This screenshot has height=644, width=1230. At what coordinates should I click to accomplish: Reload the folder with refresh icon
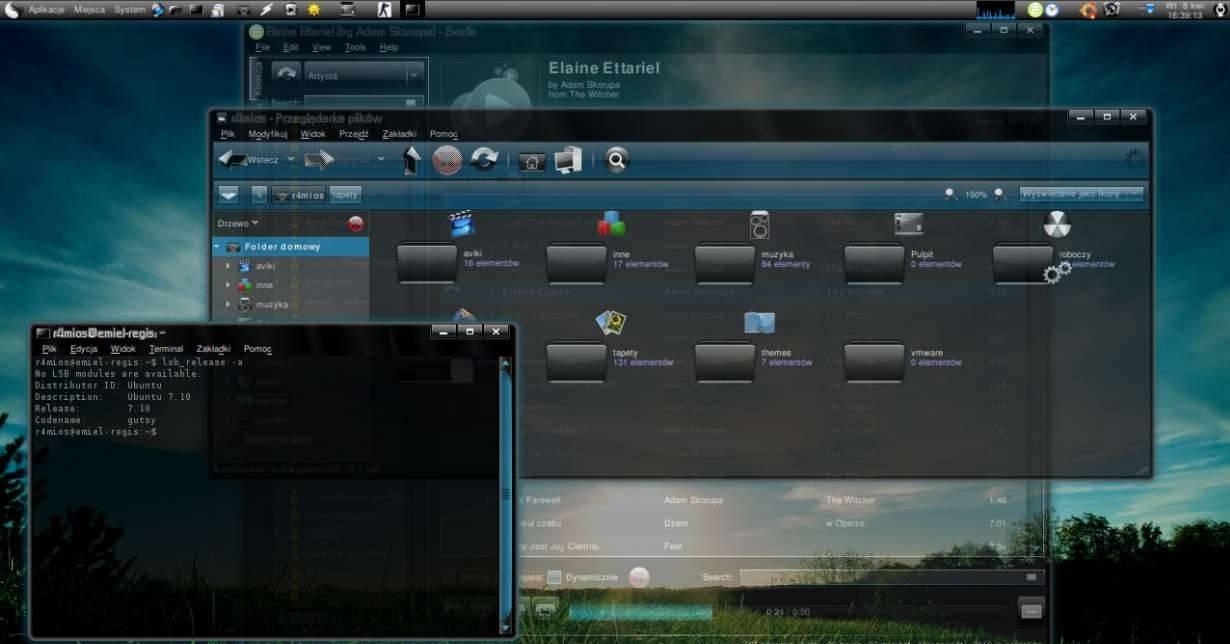point(484,160)
